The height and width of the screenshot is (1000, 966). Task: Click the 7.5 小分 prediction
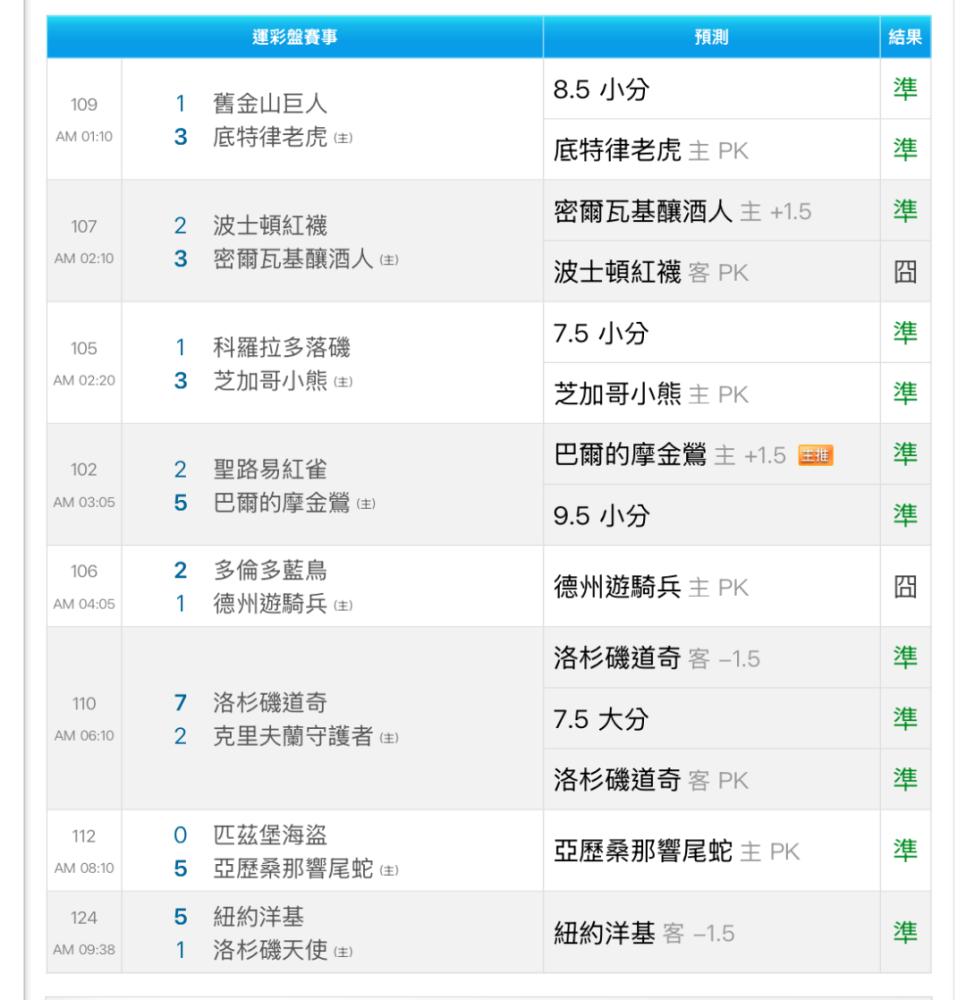601,333
